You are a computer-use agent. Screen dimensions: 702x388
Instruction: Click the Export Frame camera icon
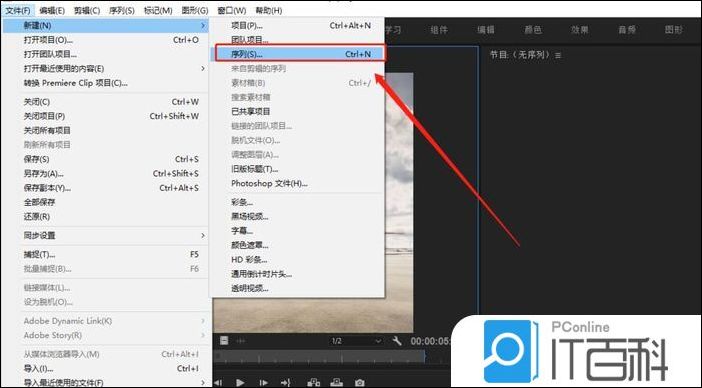click(360, 382)
